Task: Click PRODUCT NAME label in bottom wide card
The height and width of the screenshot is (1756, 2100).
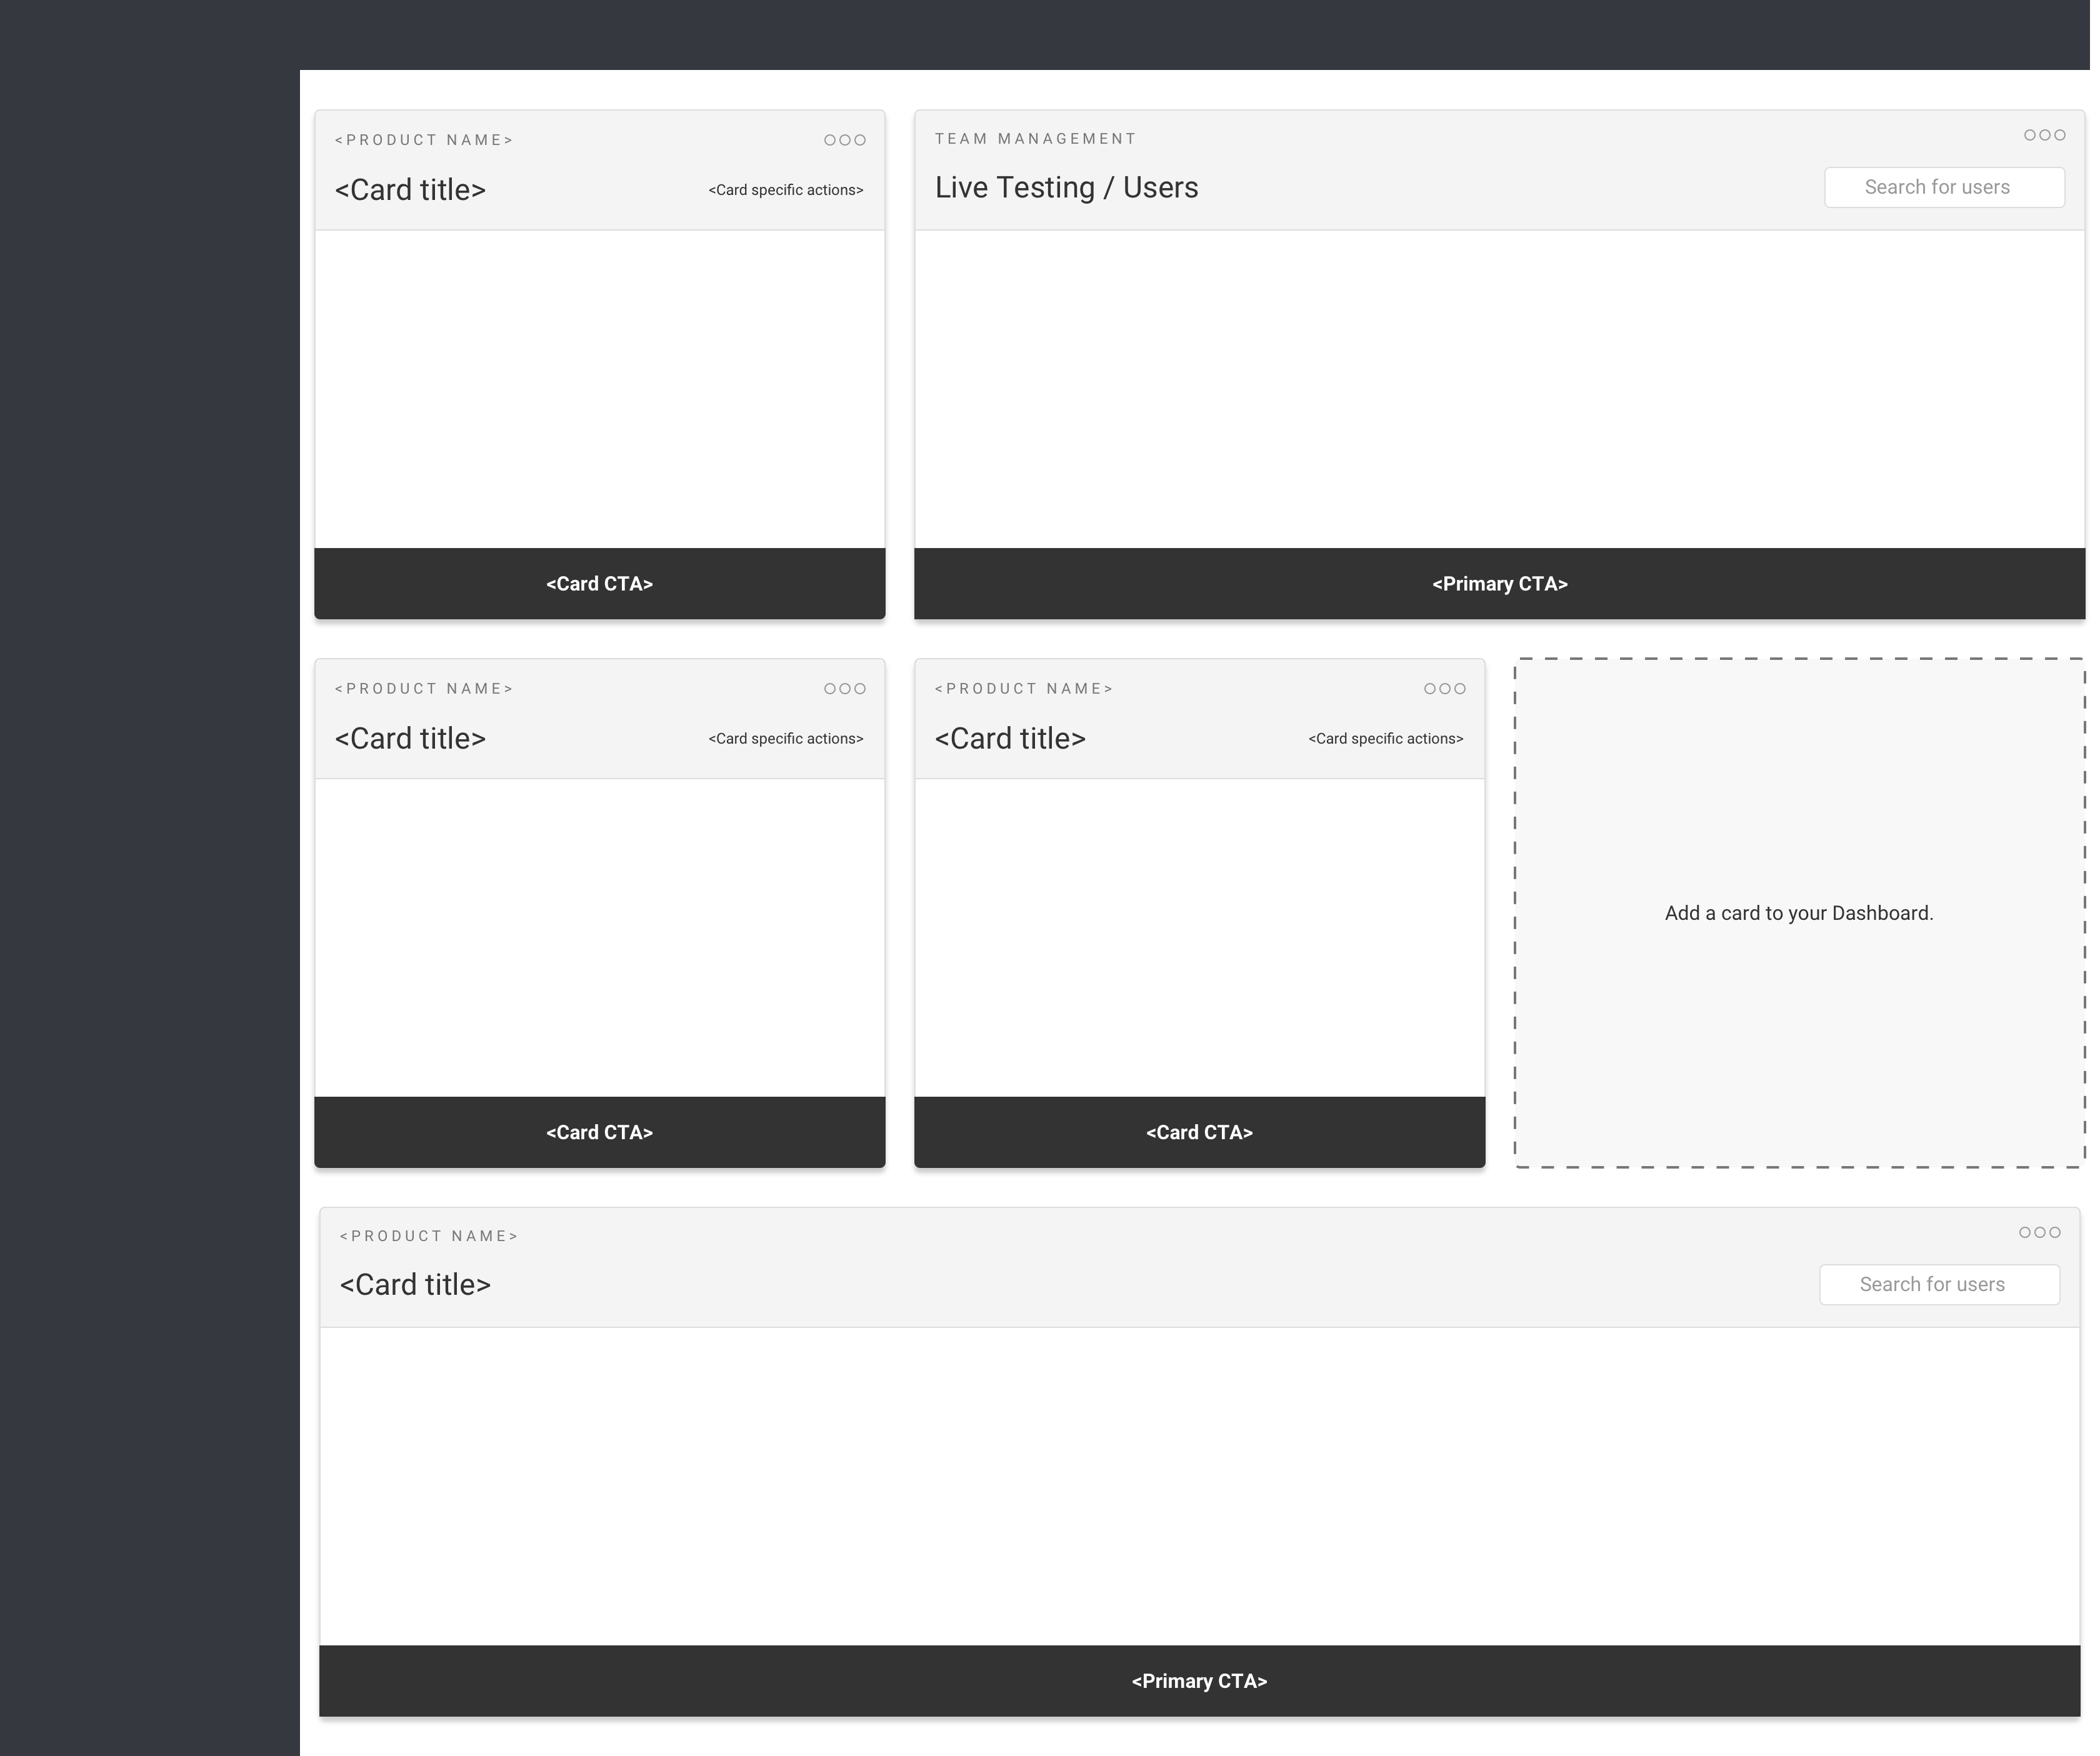Action: click(429, 1236)
